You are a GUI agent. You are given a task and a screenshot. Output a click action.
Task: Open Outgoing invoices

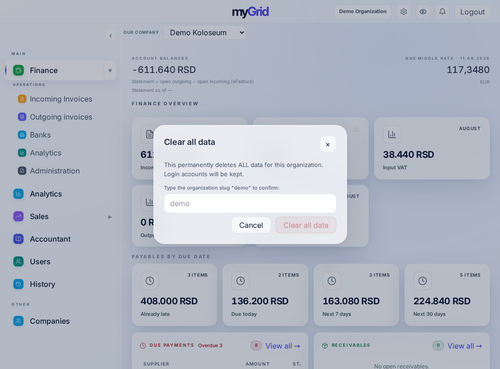pyautogui.click(x=61, y=117)
